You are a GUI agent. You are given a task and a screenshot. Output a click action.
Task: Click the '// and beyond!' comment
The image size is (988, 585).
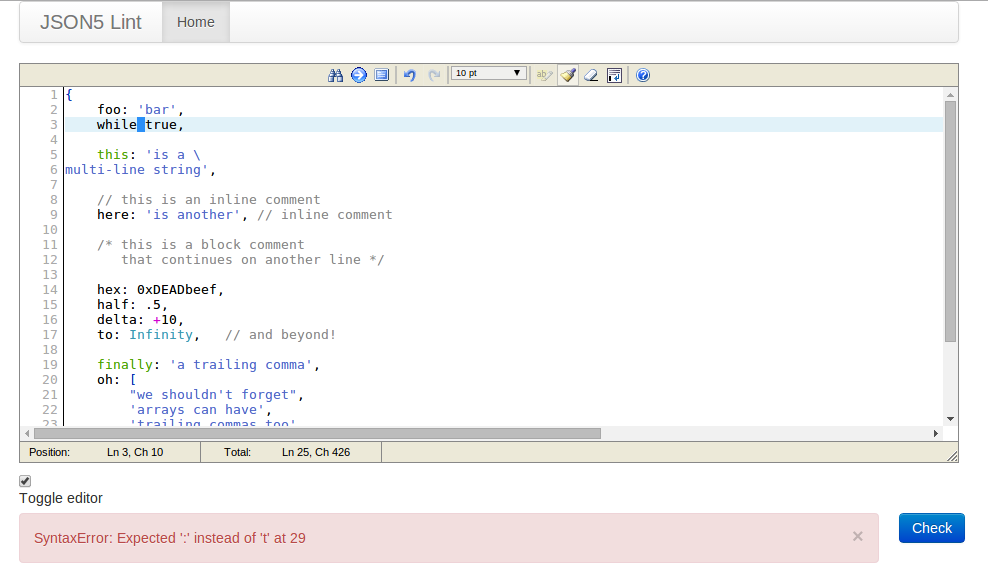pos(280,335)
